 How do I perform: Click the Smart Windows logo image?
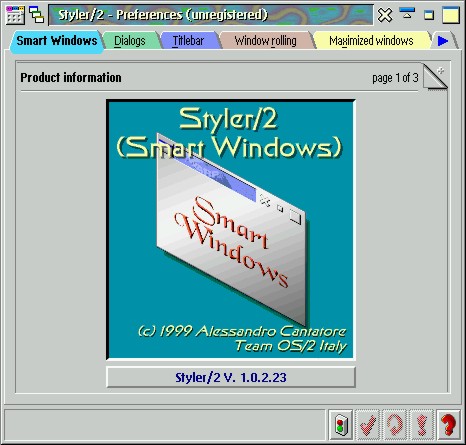coord(231,229)
